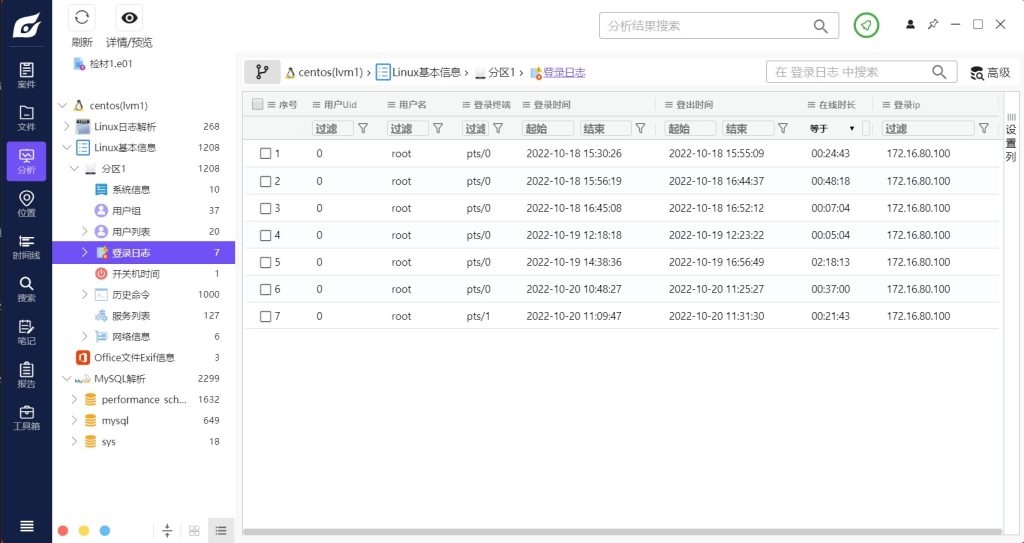Check the checkbox for row 1
1024x543 pixels.
(266, 154)
